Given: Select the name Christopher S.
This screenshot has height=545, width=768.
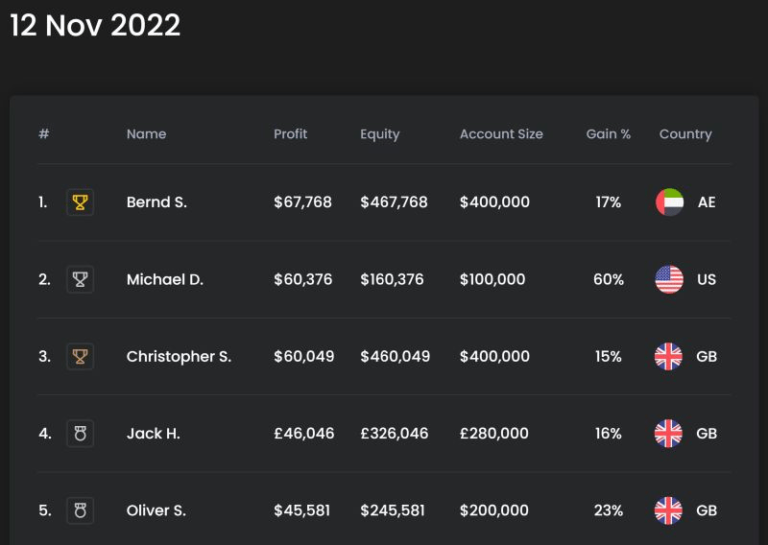Looking at the screenshot, I should coord(179,356).
